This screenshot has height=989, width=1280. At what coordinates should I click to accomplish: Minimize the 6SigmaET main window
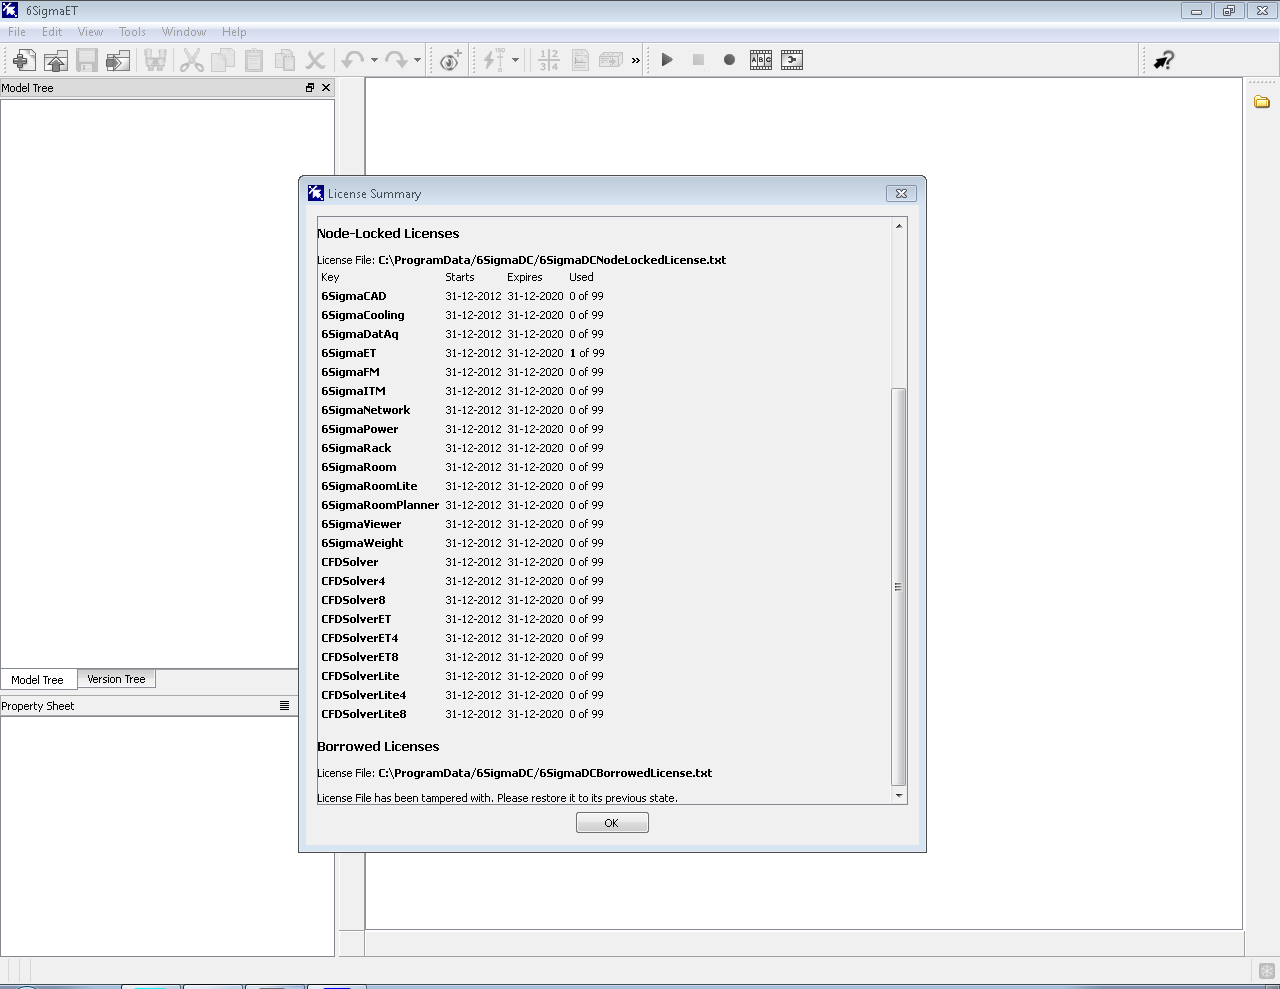(x=1196, y=11)
